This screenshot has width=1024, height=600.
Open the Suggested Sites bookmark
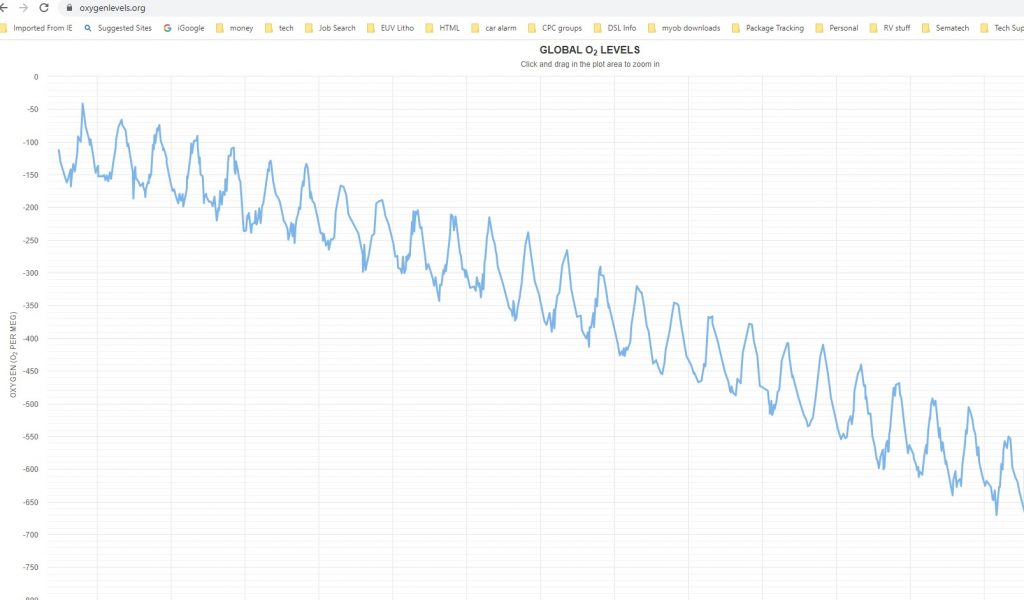[118, 28]
